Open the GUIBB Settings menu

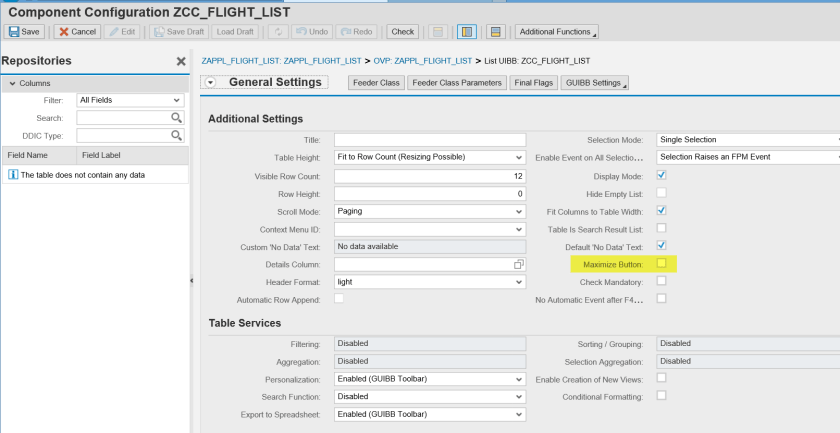pyautogui.click(x=595, y=82)
